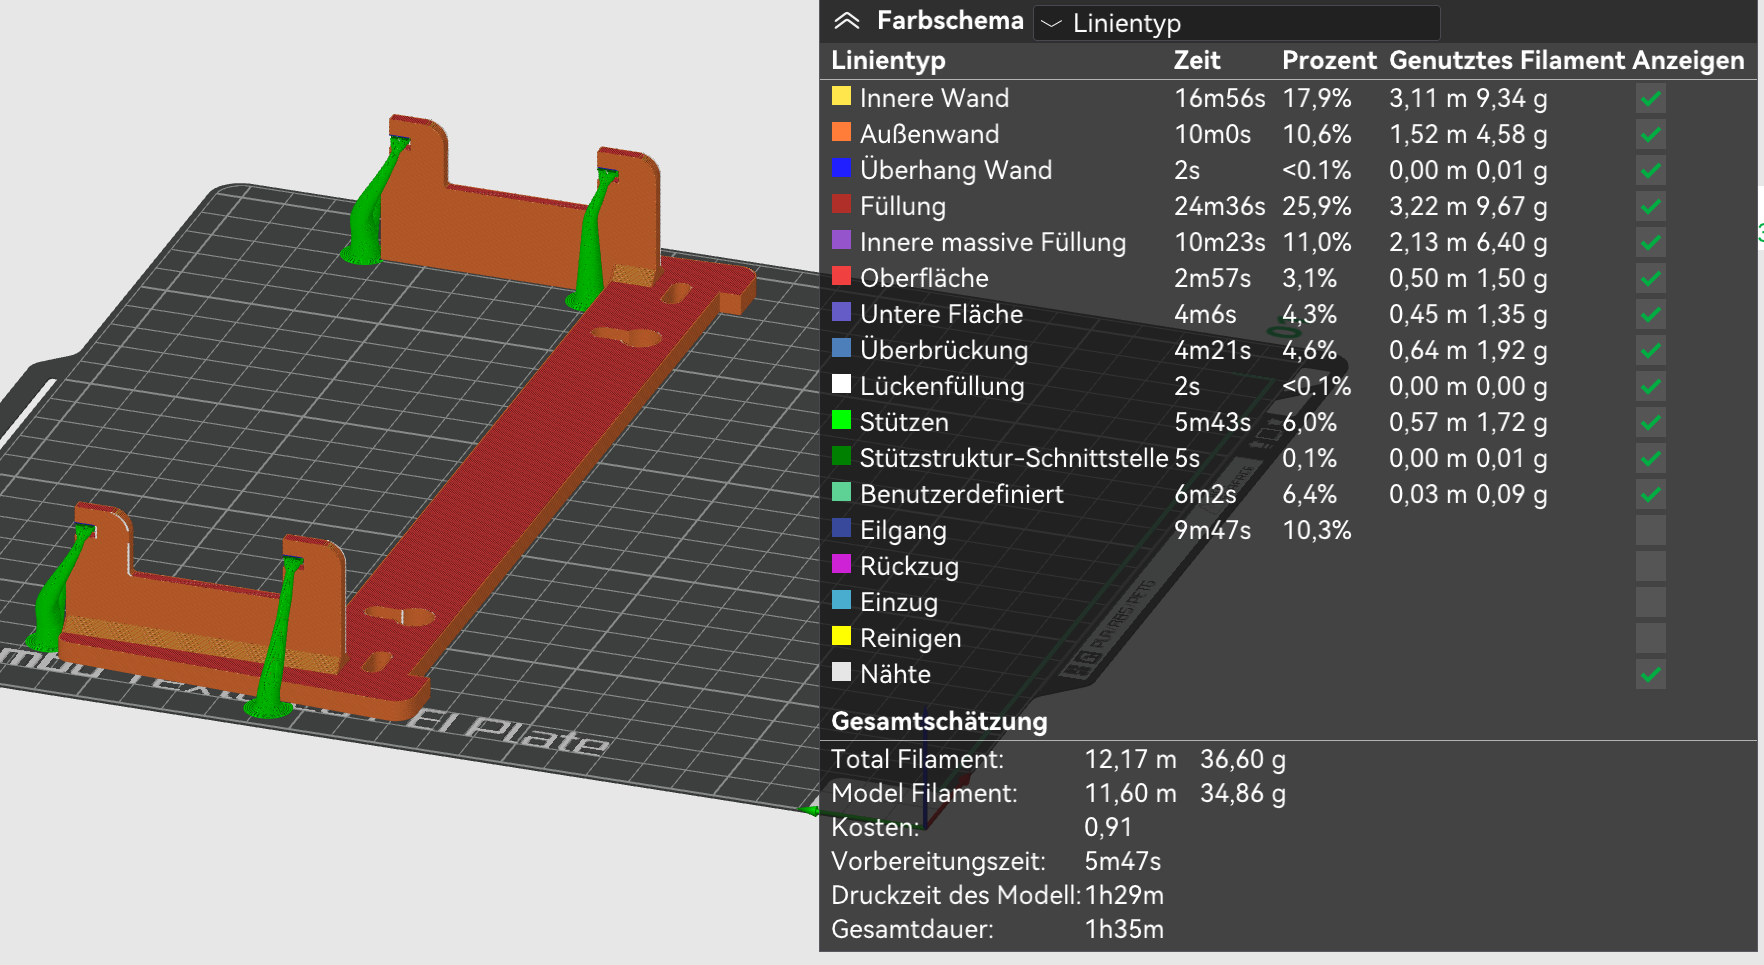1764x965 pixels.
Task: Select the Innere massive Füllung row label
Action: tap(992, 242)
